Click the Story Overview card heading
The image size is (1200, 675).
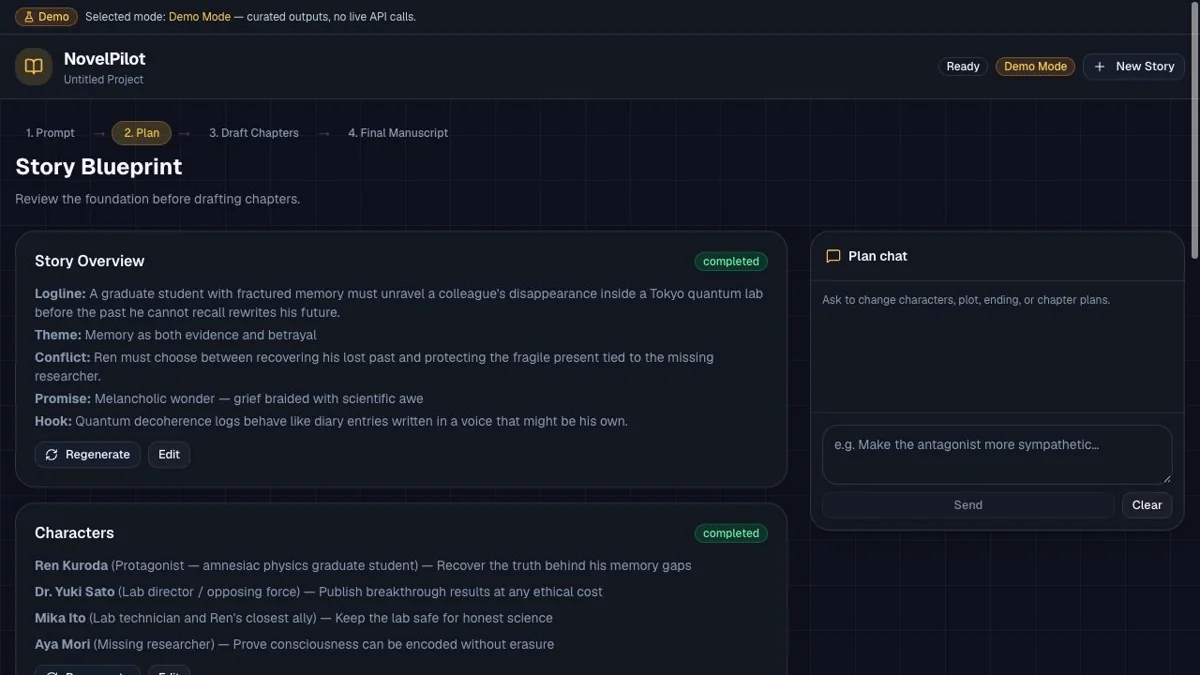click(x=90, y=261)
